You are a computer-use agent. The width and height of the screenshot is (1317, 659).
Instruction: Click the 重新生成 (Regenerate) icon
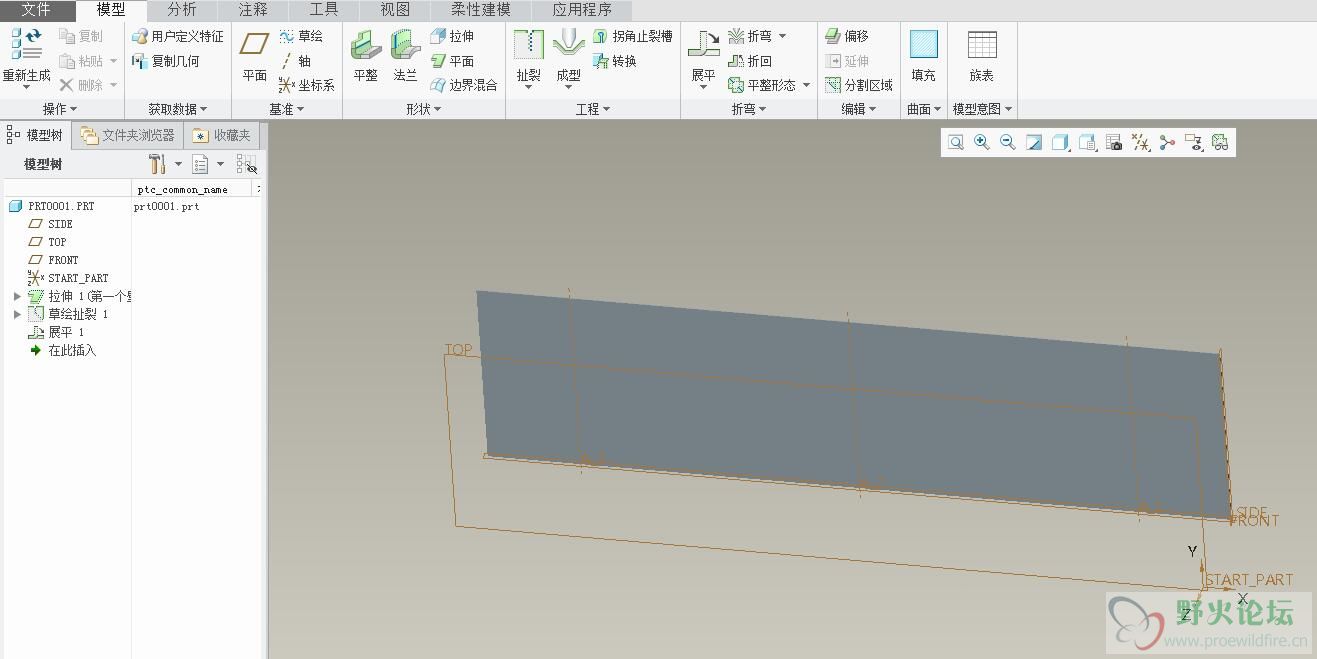click(x=27, y=45)
